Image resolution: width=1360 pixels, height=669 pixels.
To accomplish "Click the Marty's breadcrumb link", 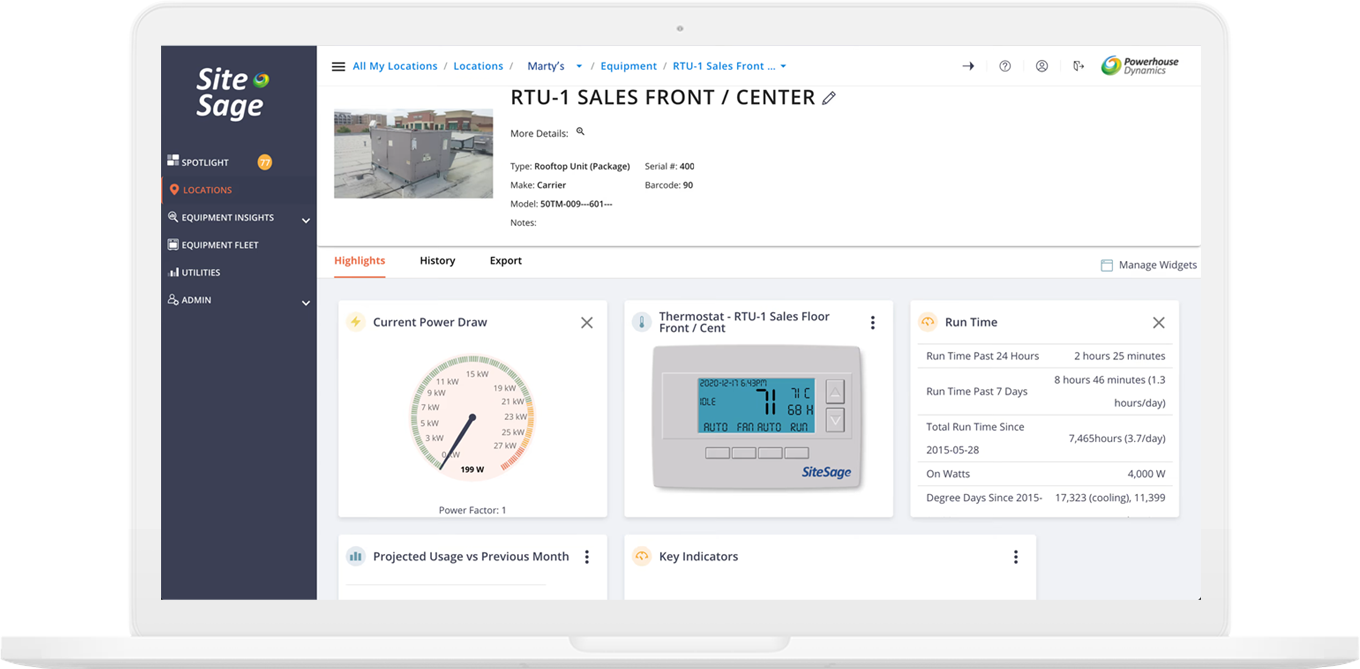I will [x=546, y=66].
